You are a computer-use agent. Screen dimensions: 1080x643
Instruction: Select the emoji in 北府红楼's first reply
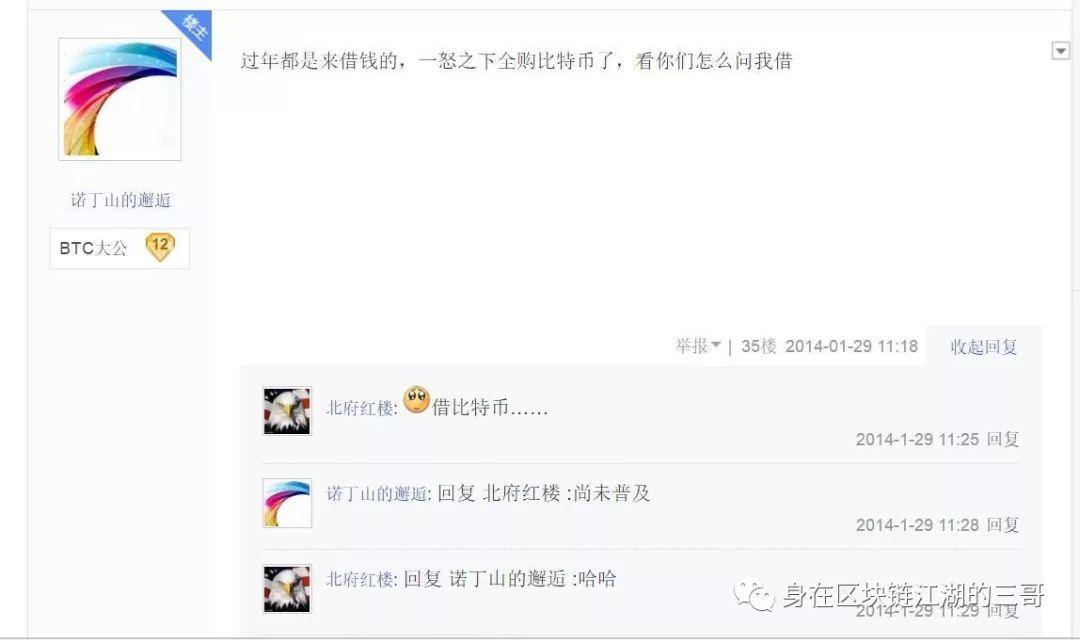[x=416, y=400]
